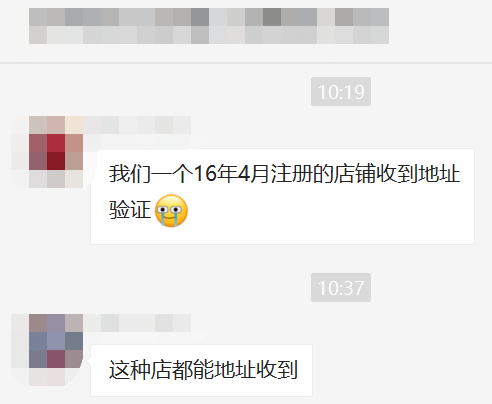This screenshot has width=492, height=404.
Task: Click the message bubble saying 这种店都能地址收到
Action: pos(201,370)
